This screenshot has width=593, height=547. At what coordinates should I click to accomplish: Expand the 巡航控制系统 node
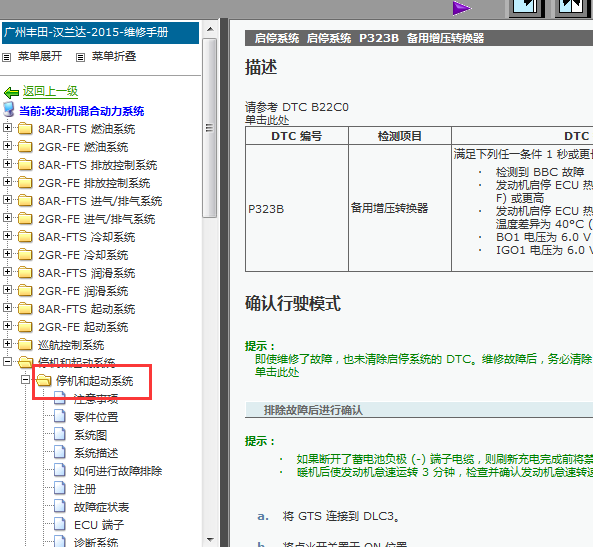(x=7, y=343)
